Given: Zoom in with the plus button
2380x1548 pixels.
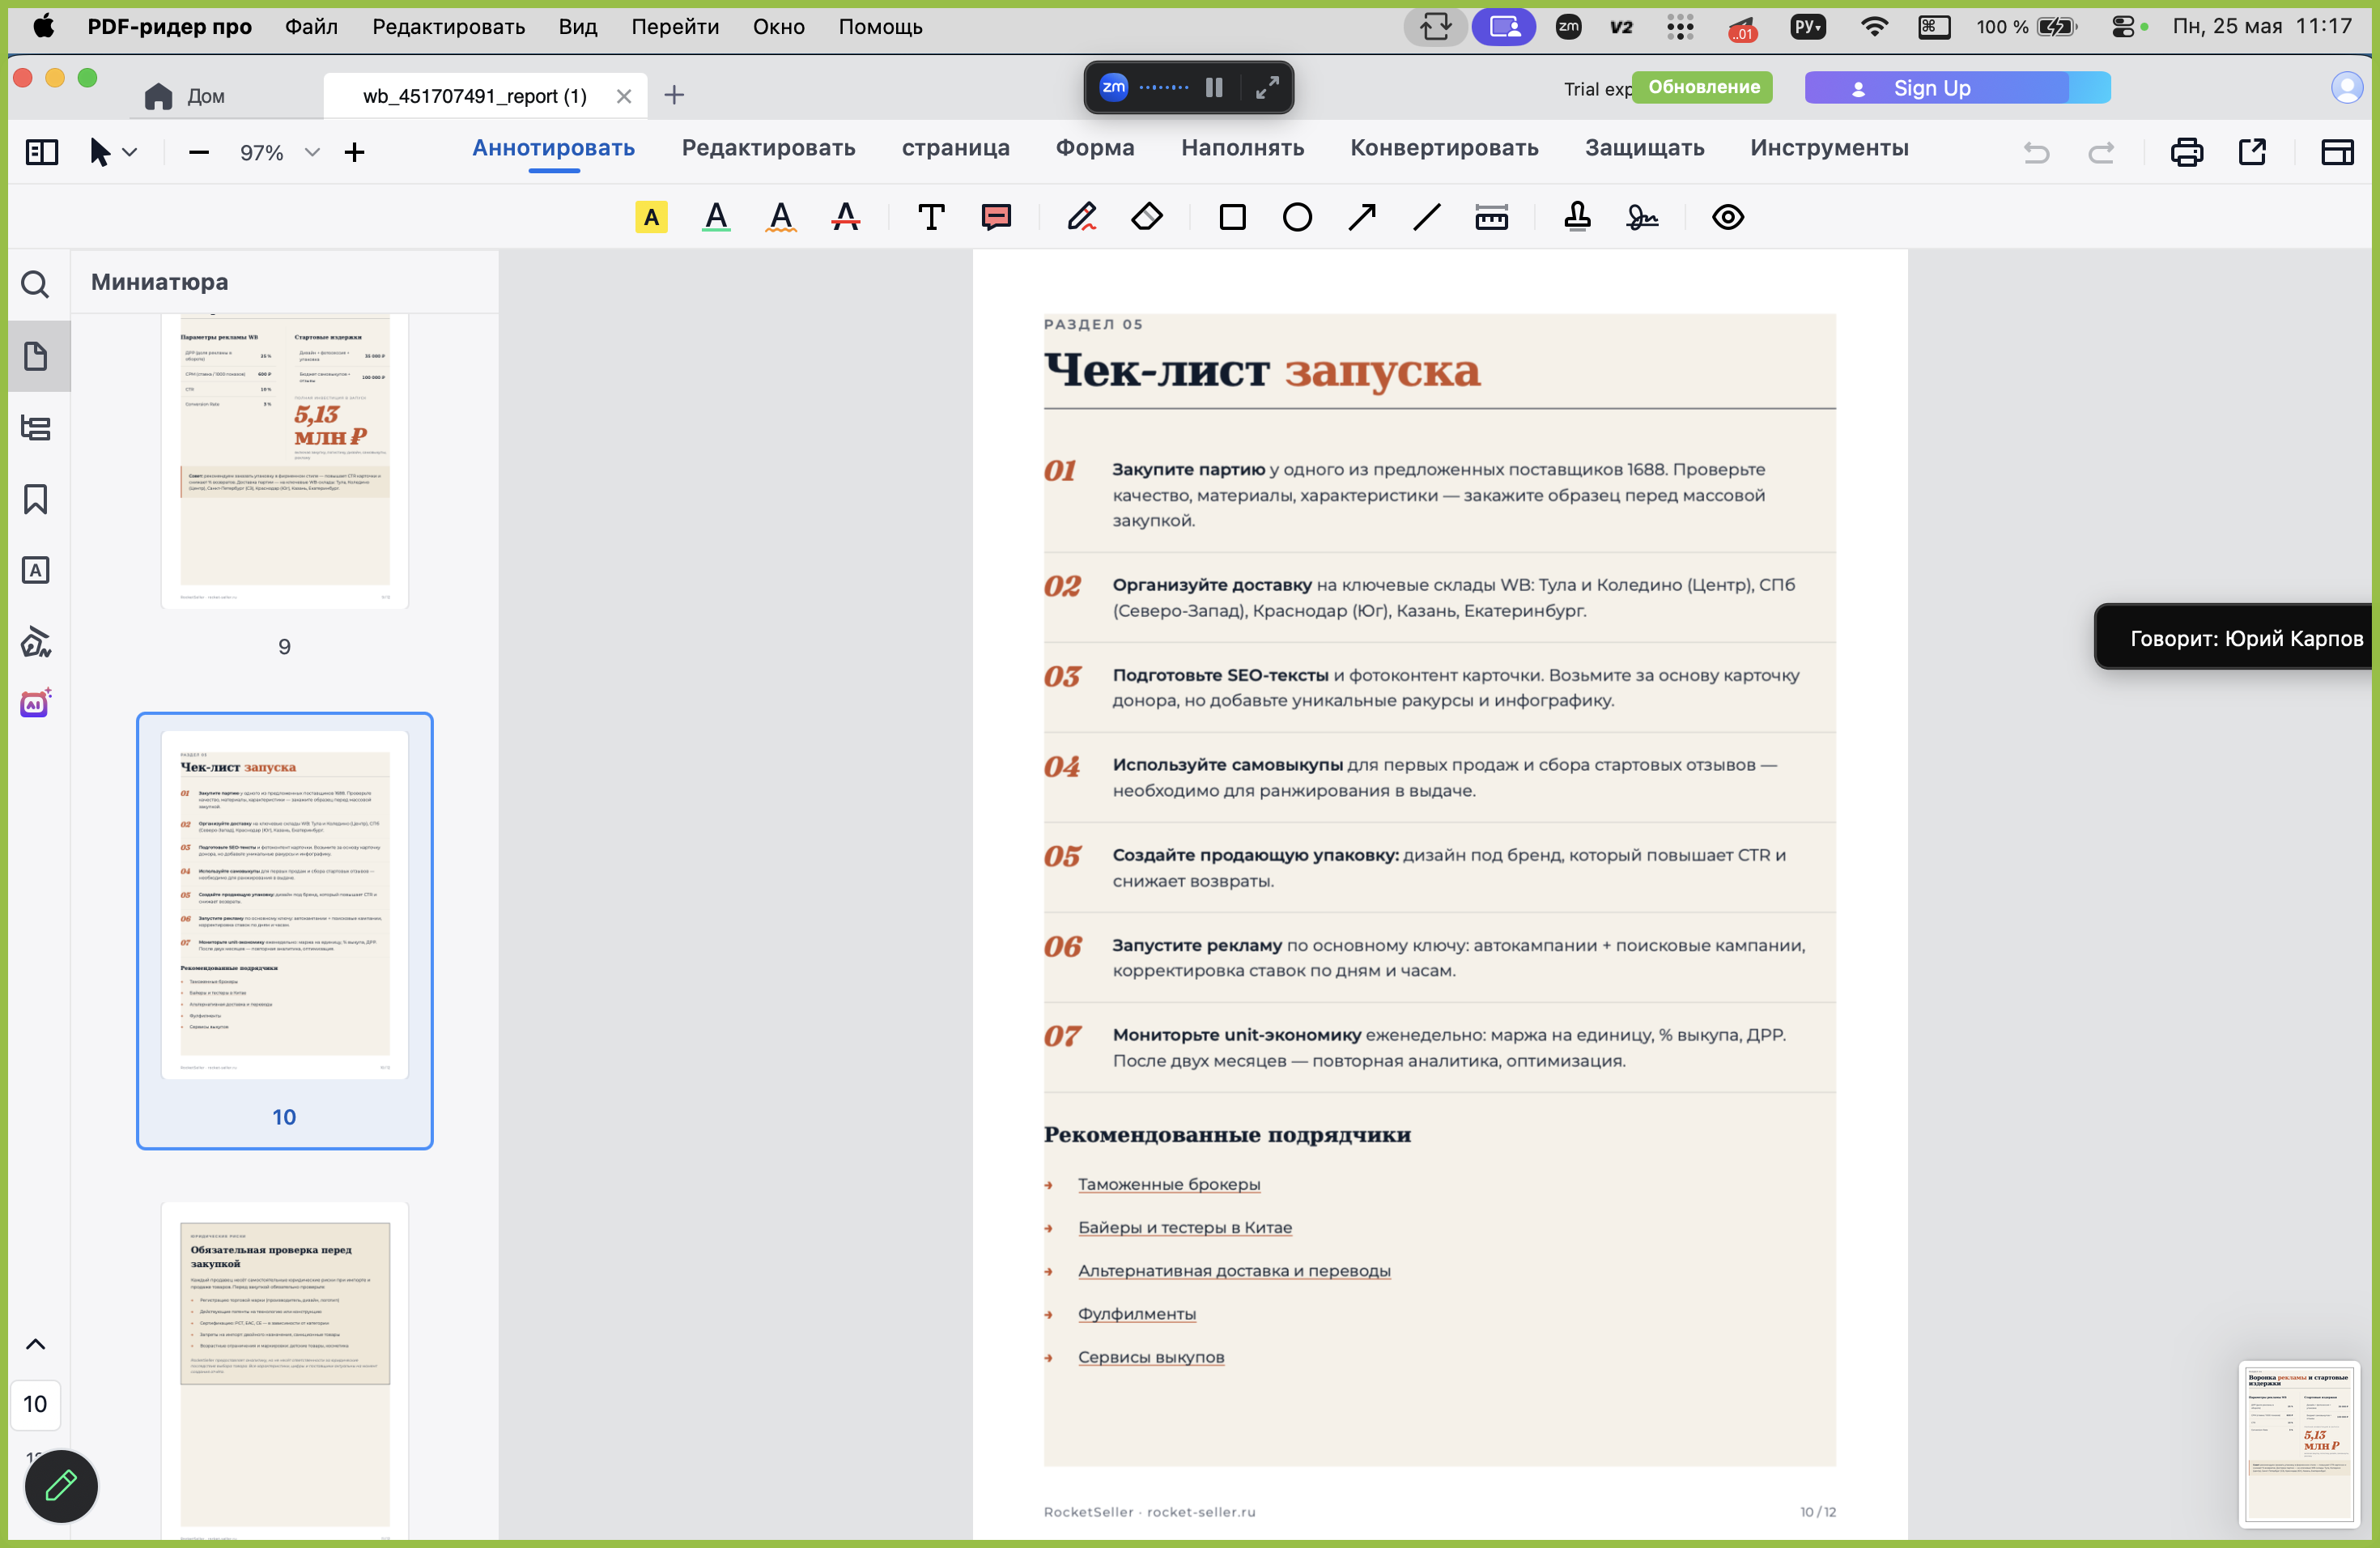Looking at the screenshot, I should (354, 152).
